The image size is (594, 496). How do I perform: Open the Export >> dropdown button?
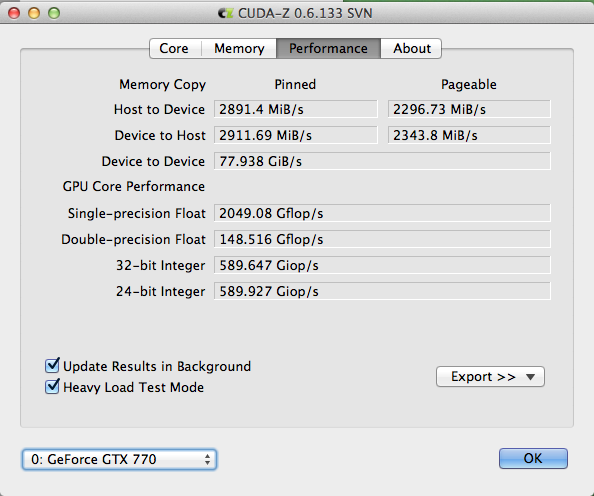pos(490,377)
